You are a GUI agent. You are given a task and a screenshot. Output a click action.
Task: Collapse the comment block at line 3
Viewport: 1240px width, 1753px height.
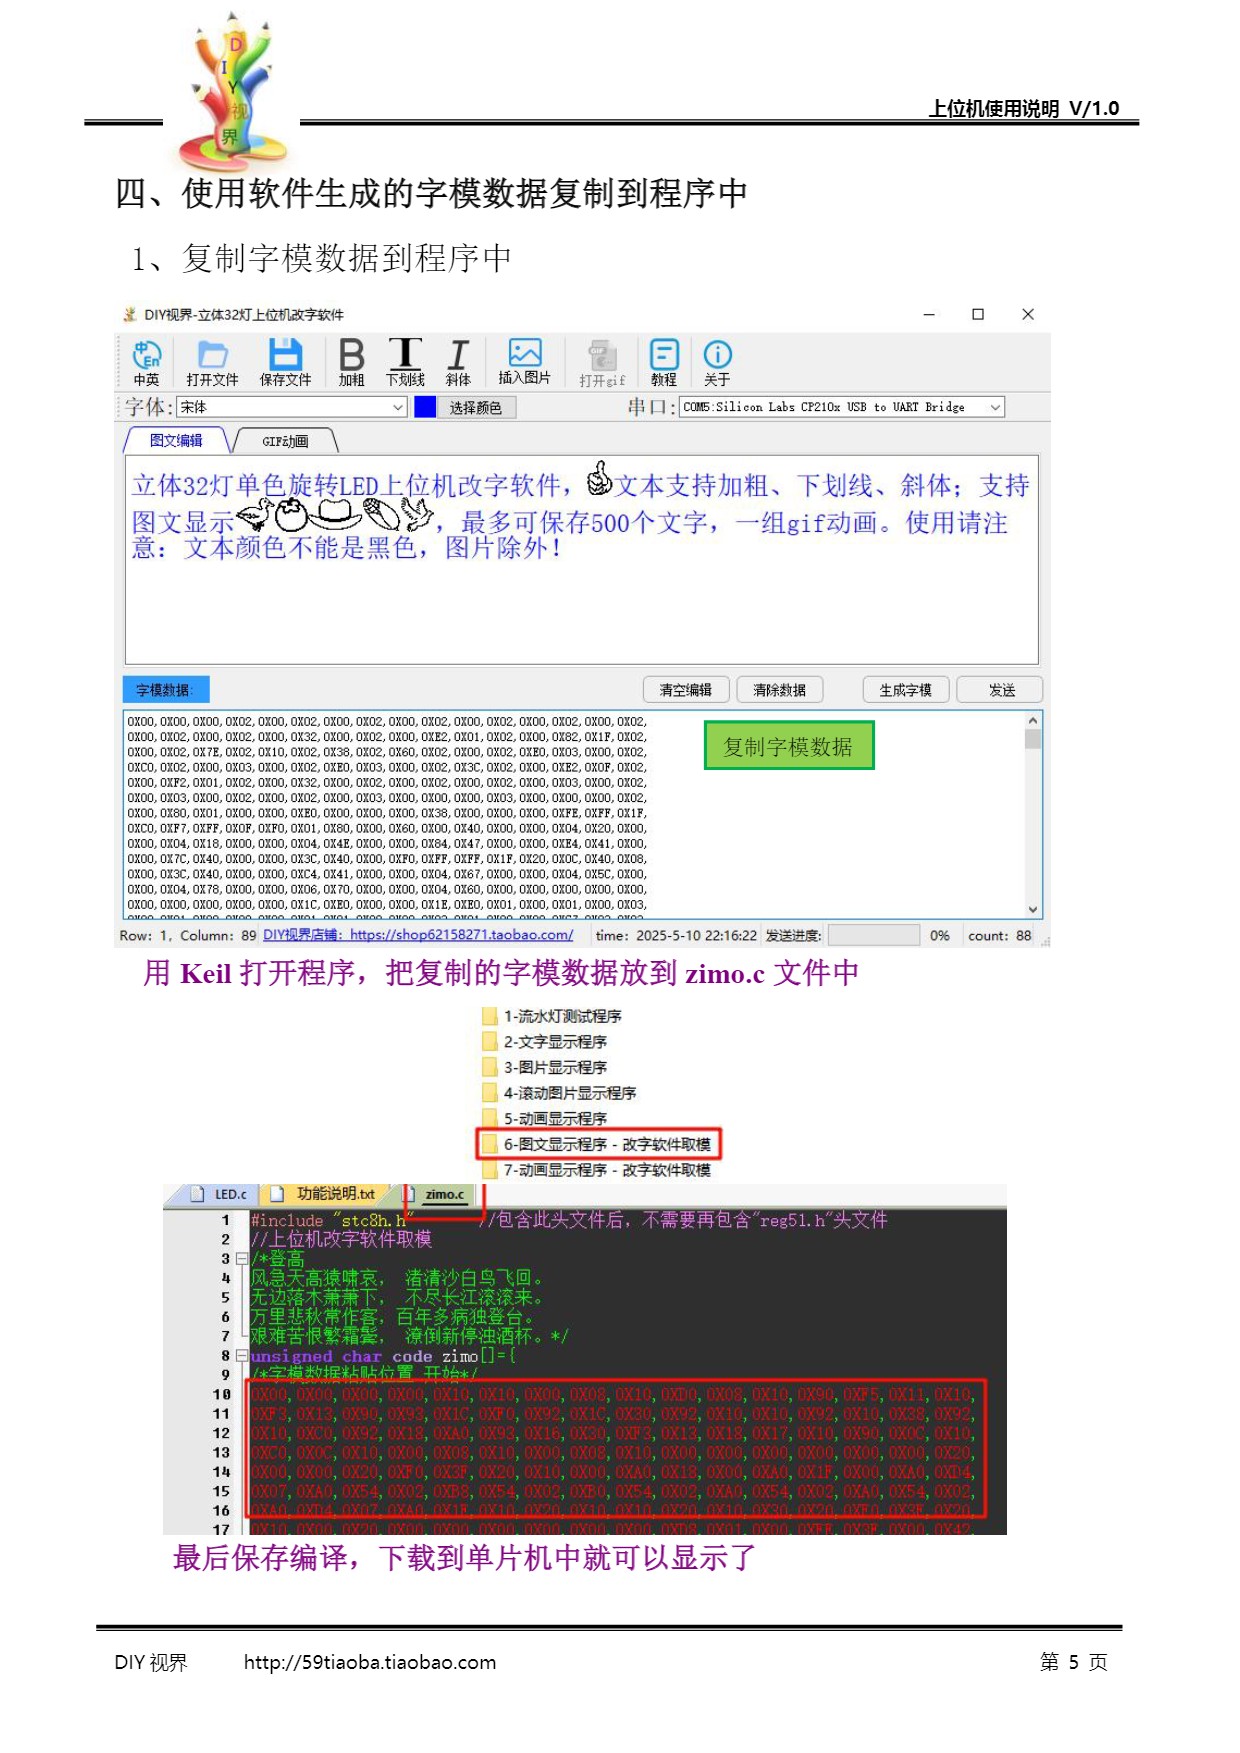point(241,1259)
